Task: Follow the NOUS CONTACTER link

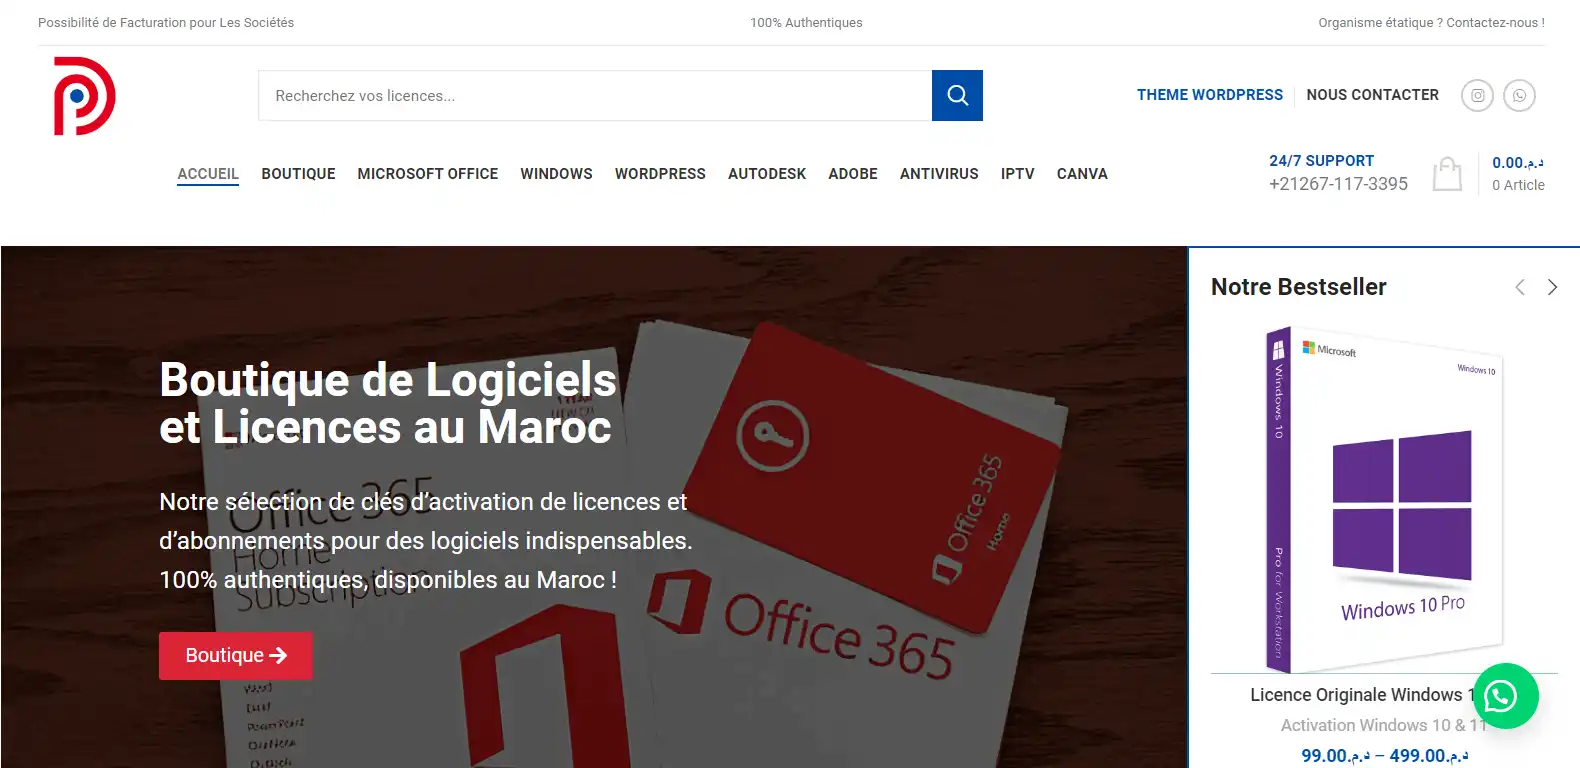Action: click(x=1373, y=95)
